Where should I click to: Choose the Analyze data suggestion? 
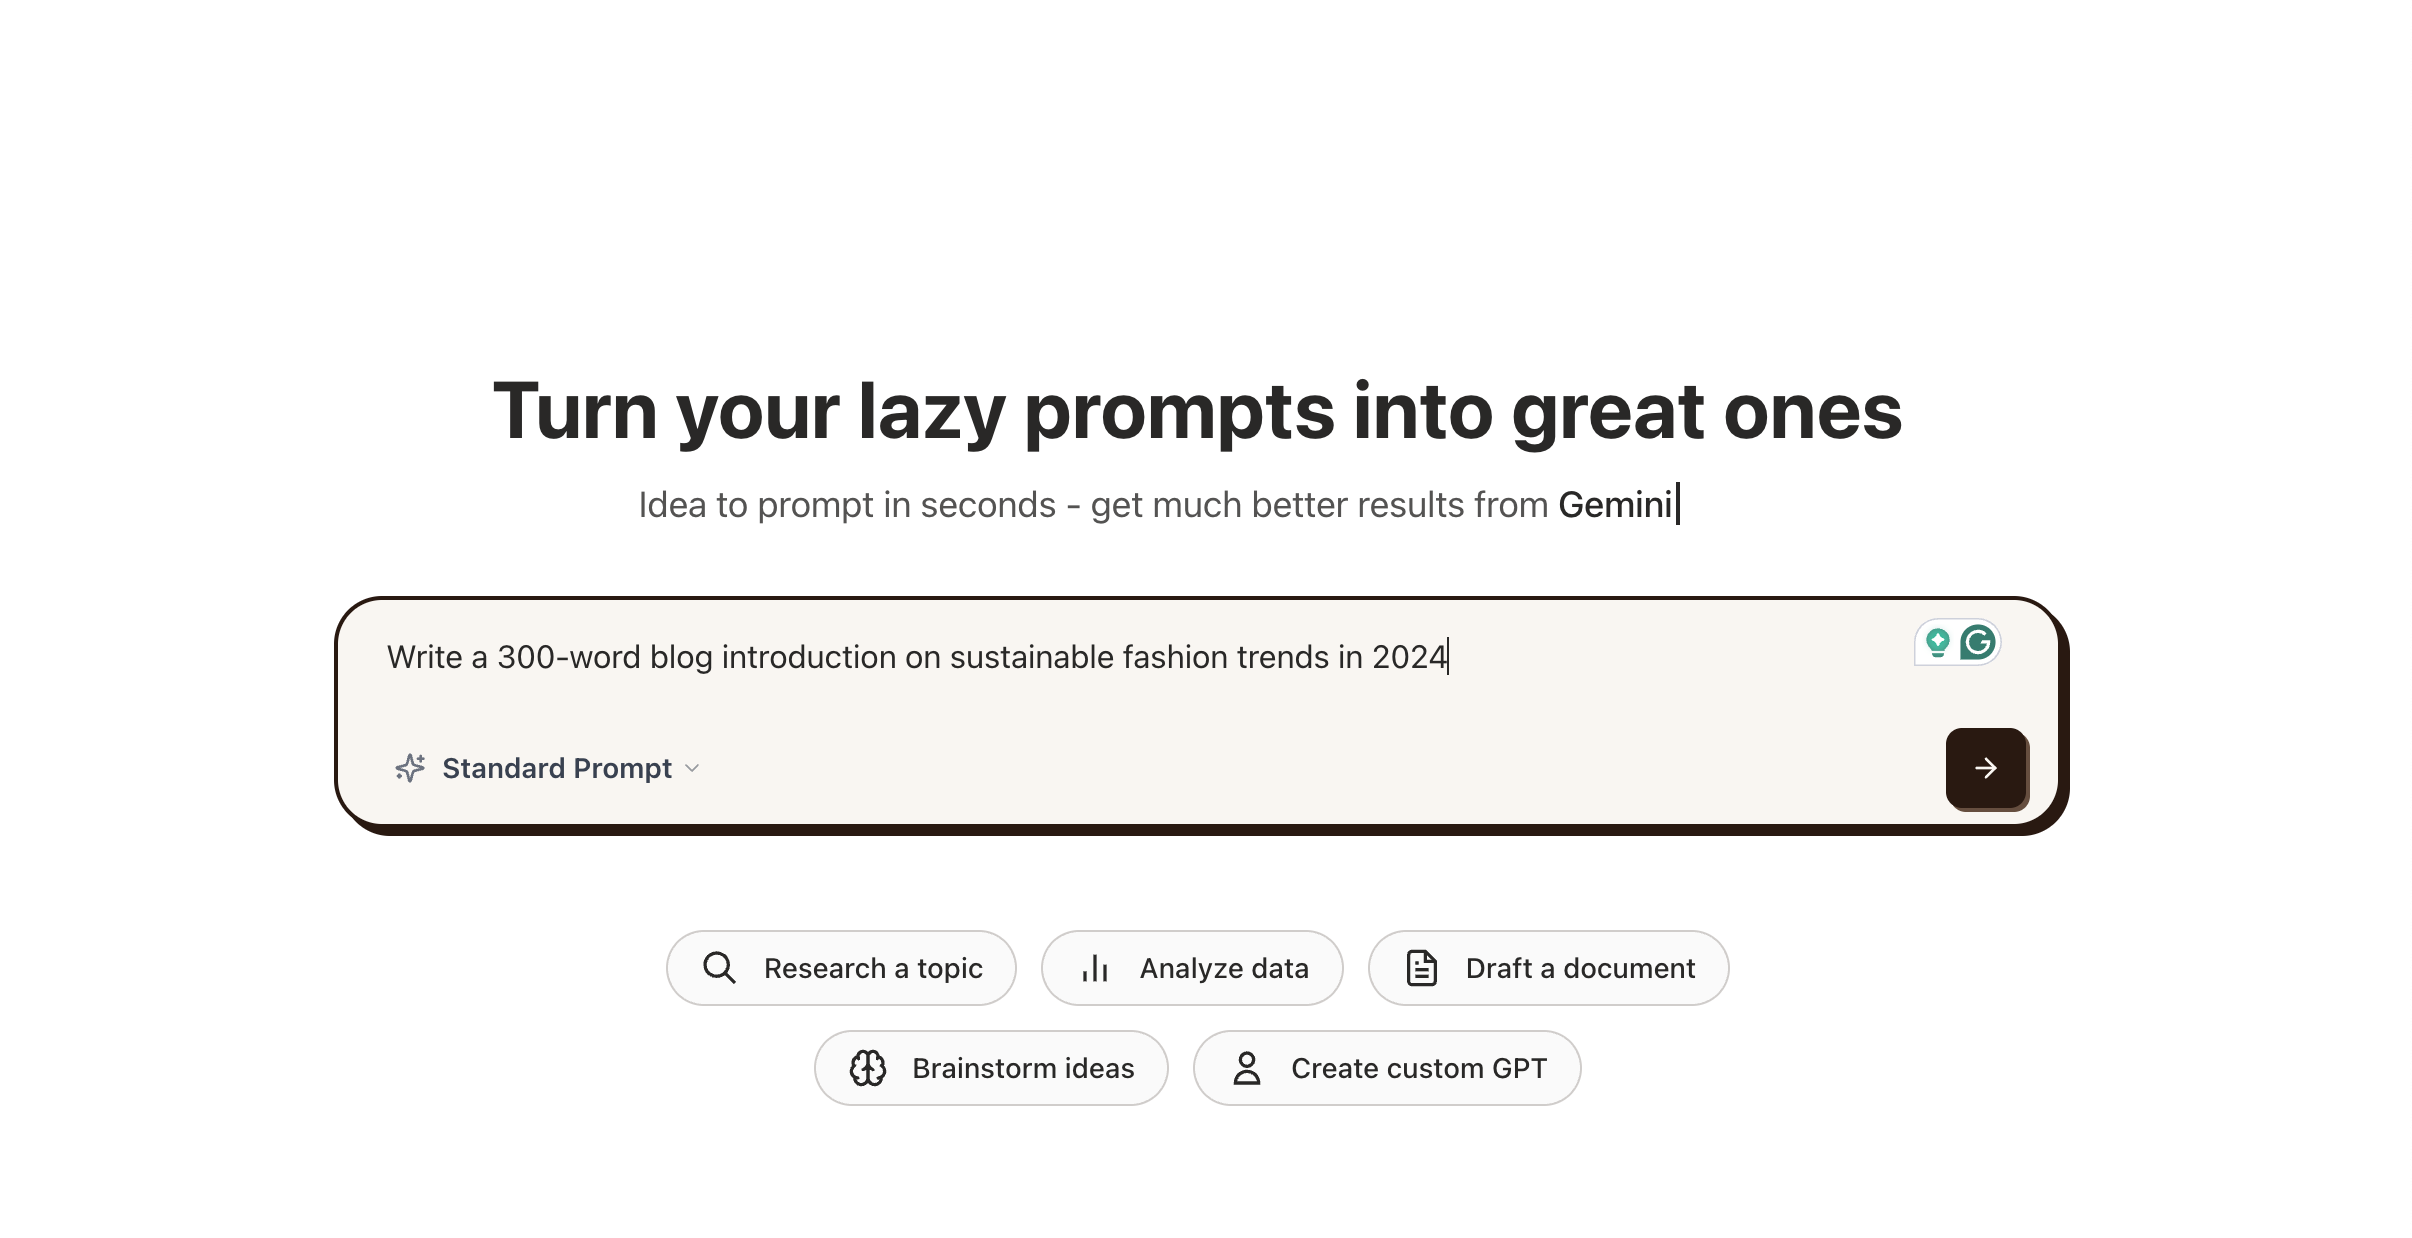[x=1192, y=968]
